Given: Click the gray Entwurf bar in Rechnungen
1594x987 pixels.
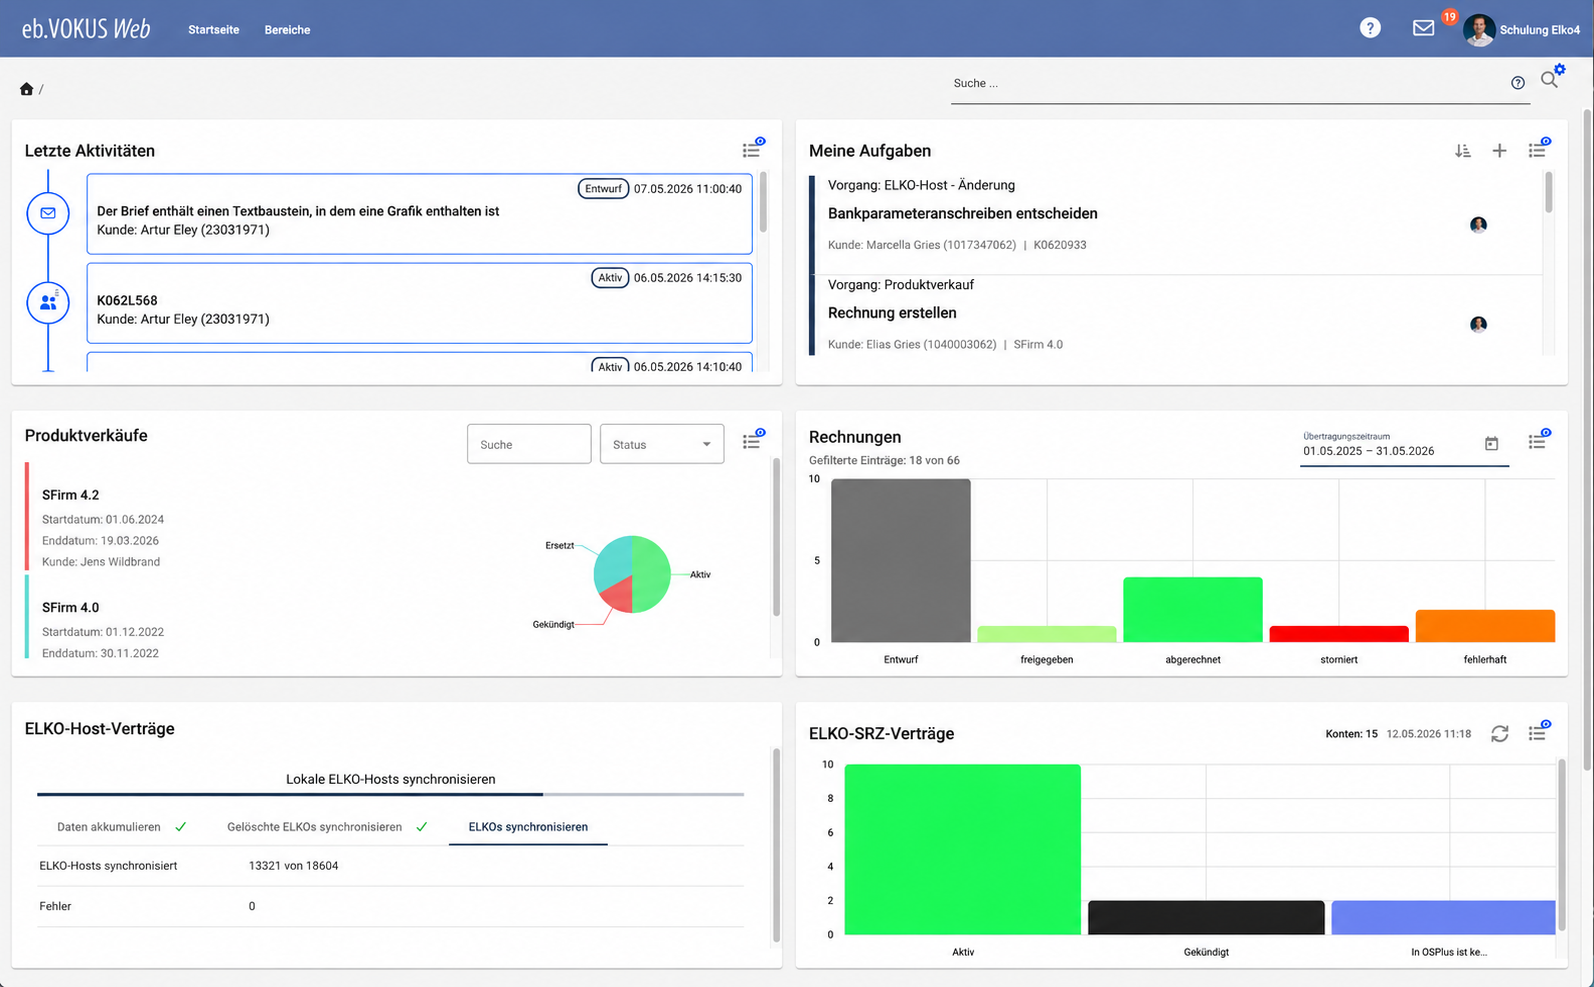Looking at the screenshot, I should click(x=900, y=560).
